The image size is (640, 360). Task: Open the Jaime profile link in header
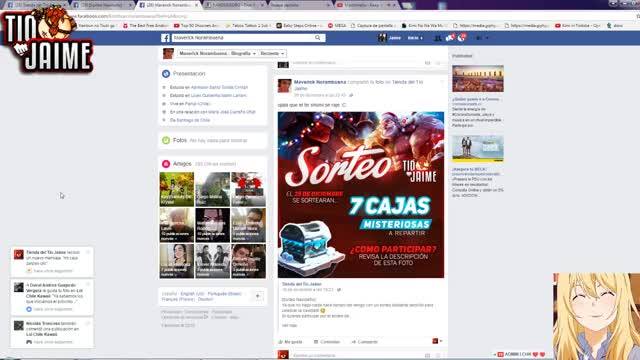click(390, 38)
